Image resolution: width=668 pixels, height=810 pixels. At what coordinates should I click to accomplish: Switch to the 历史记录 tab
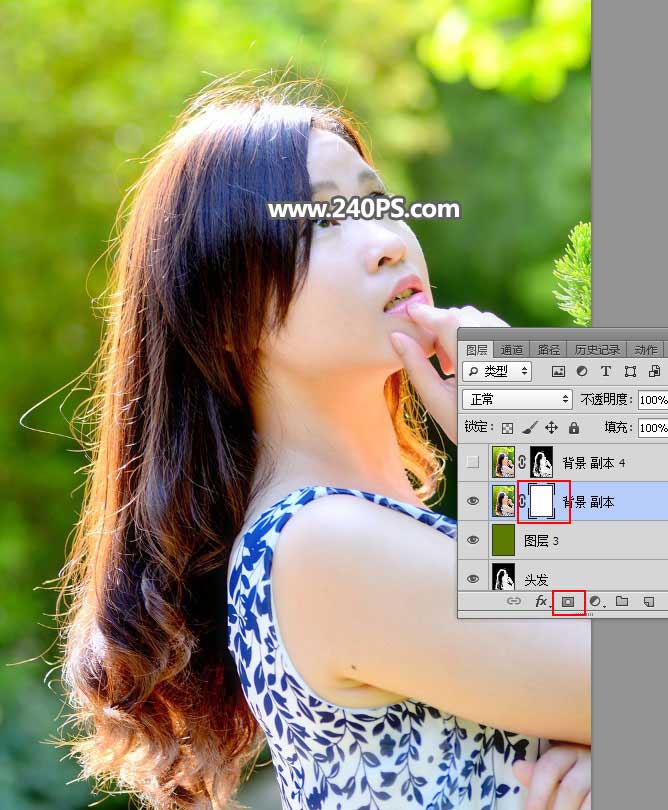[597, 349]
